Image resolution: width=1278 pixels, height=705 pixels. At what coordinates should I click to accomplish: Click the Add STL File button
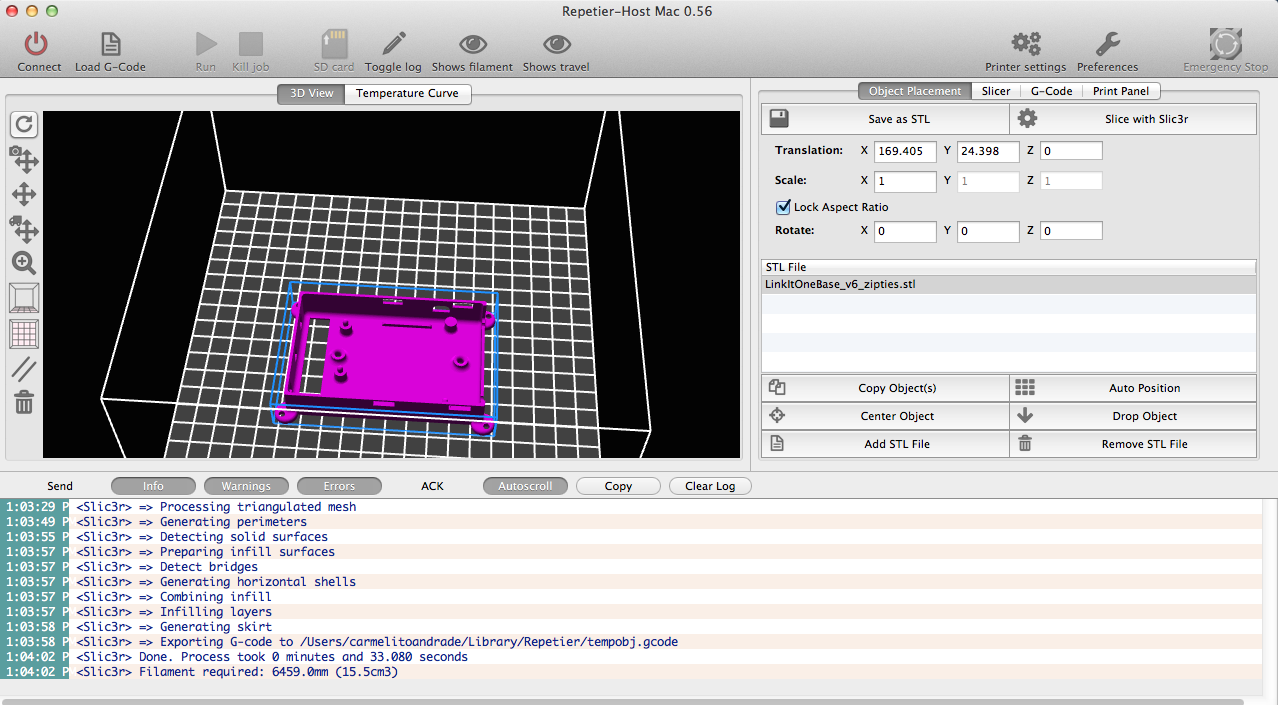(885, 444)
